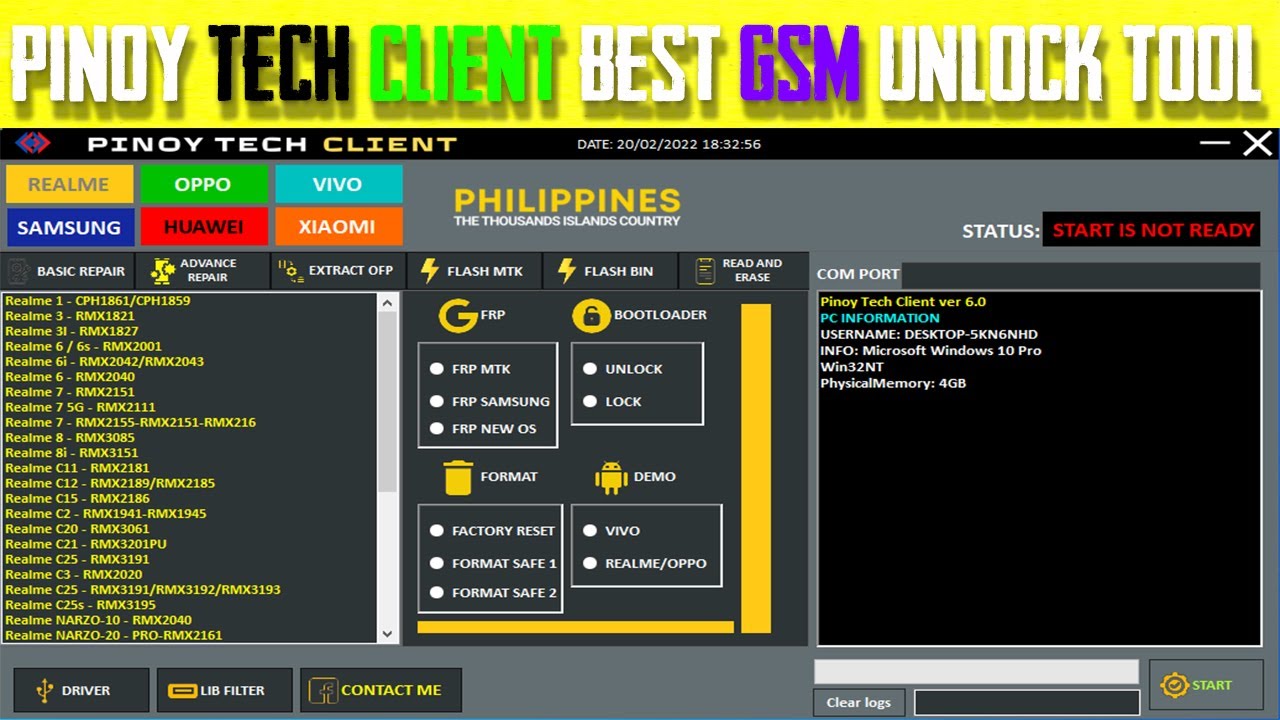Switch to the OPPO brand tab

(x=203, y=184)
